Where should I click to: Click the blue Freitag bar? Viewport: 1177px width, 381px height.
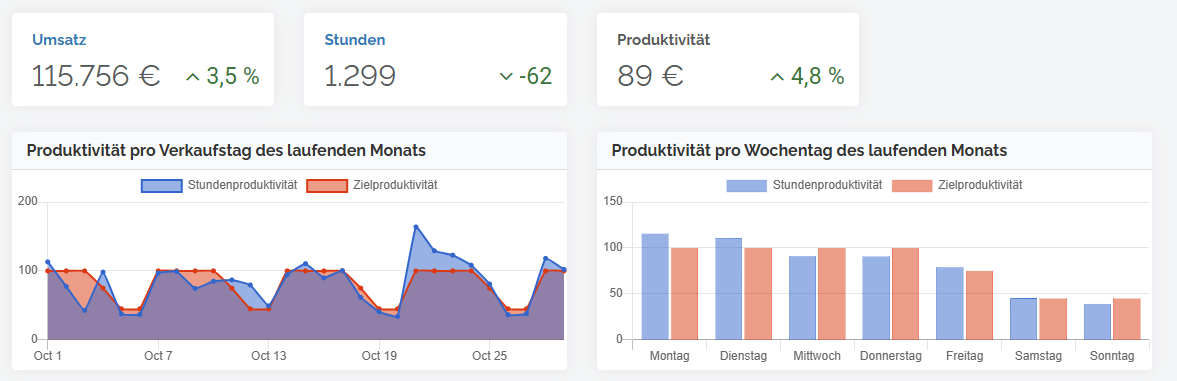(950, 303)
